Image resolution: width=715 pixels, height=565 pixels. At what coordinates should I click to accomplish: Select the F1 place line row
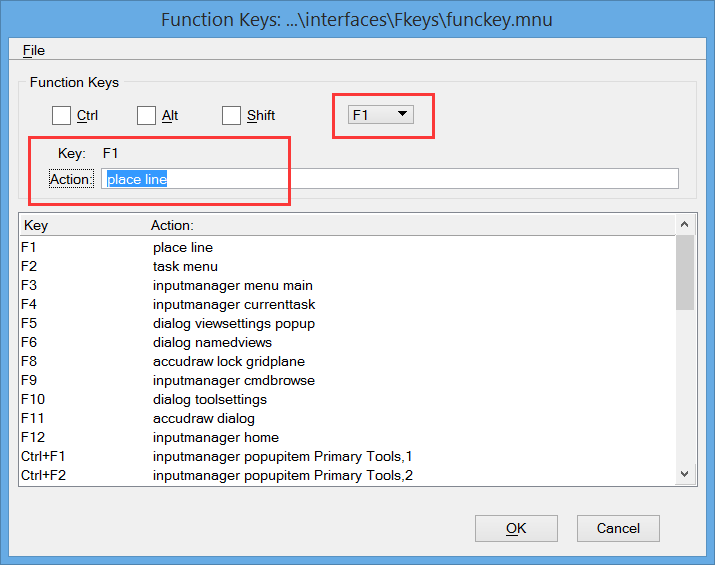(347, 247)
